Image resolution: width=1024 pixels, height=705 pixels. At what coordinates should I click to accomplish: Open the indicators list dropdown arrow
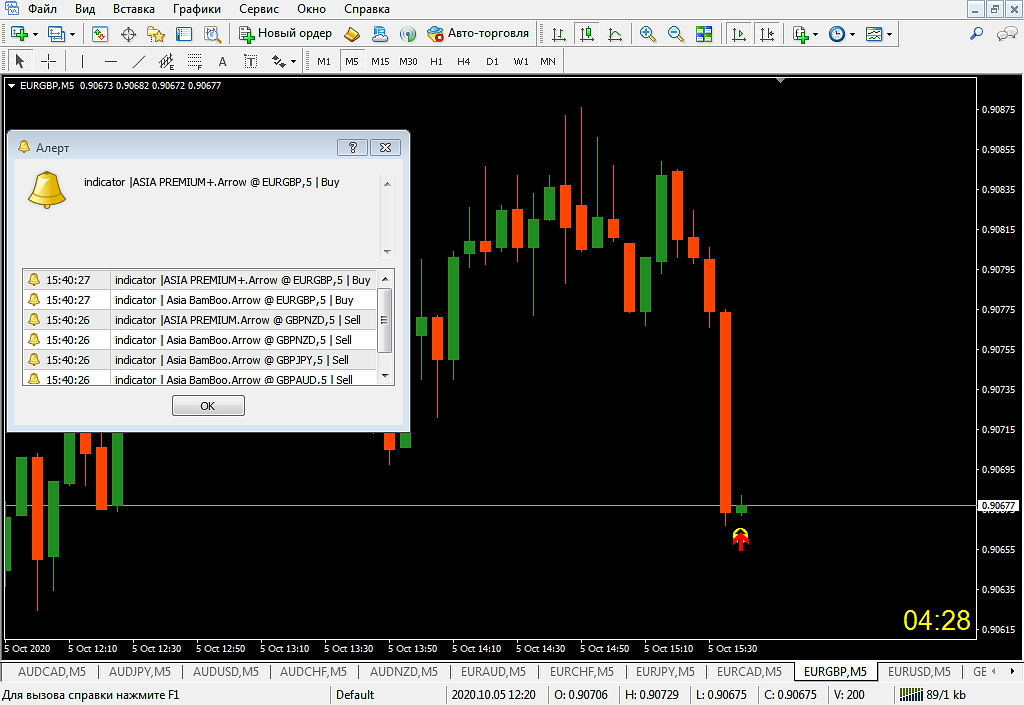pyautogui.click(x=815, y=34)
